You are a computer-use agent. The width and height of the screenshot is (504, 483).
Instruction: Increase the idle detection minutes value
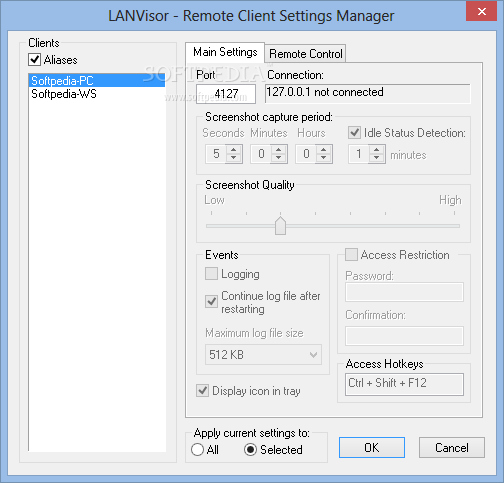[x=377, y=149]
